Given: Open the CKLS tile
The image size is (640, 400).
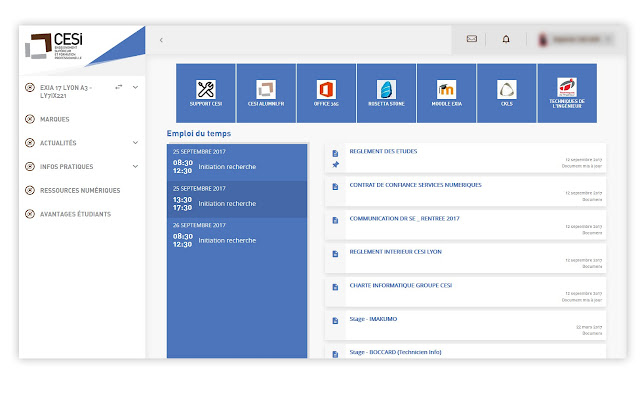Looking at the screenshot, I should tap(506, 93).
